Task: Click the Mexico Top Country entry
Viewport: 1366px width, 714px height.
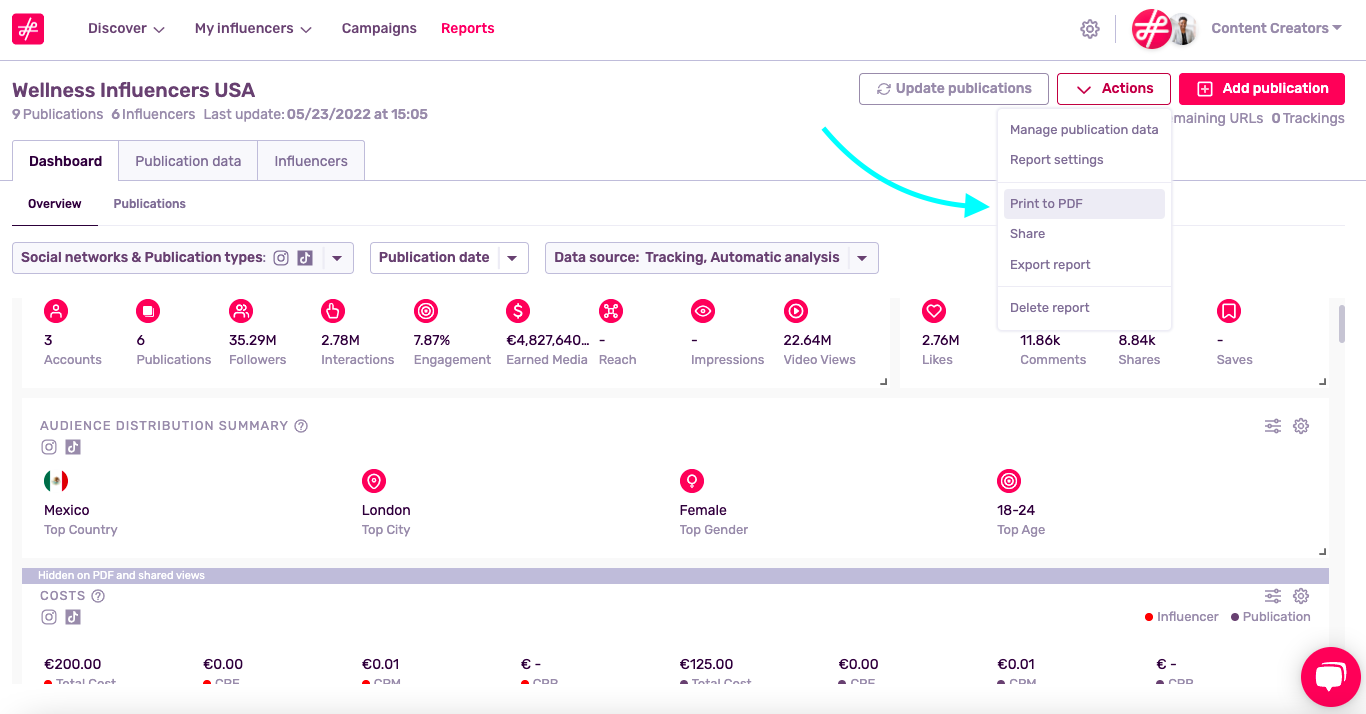Action: (x=66, y=510)
